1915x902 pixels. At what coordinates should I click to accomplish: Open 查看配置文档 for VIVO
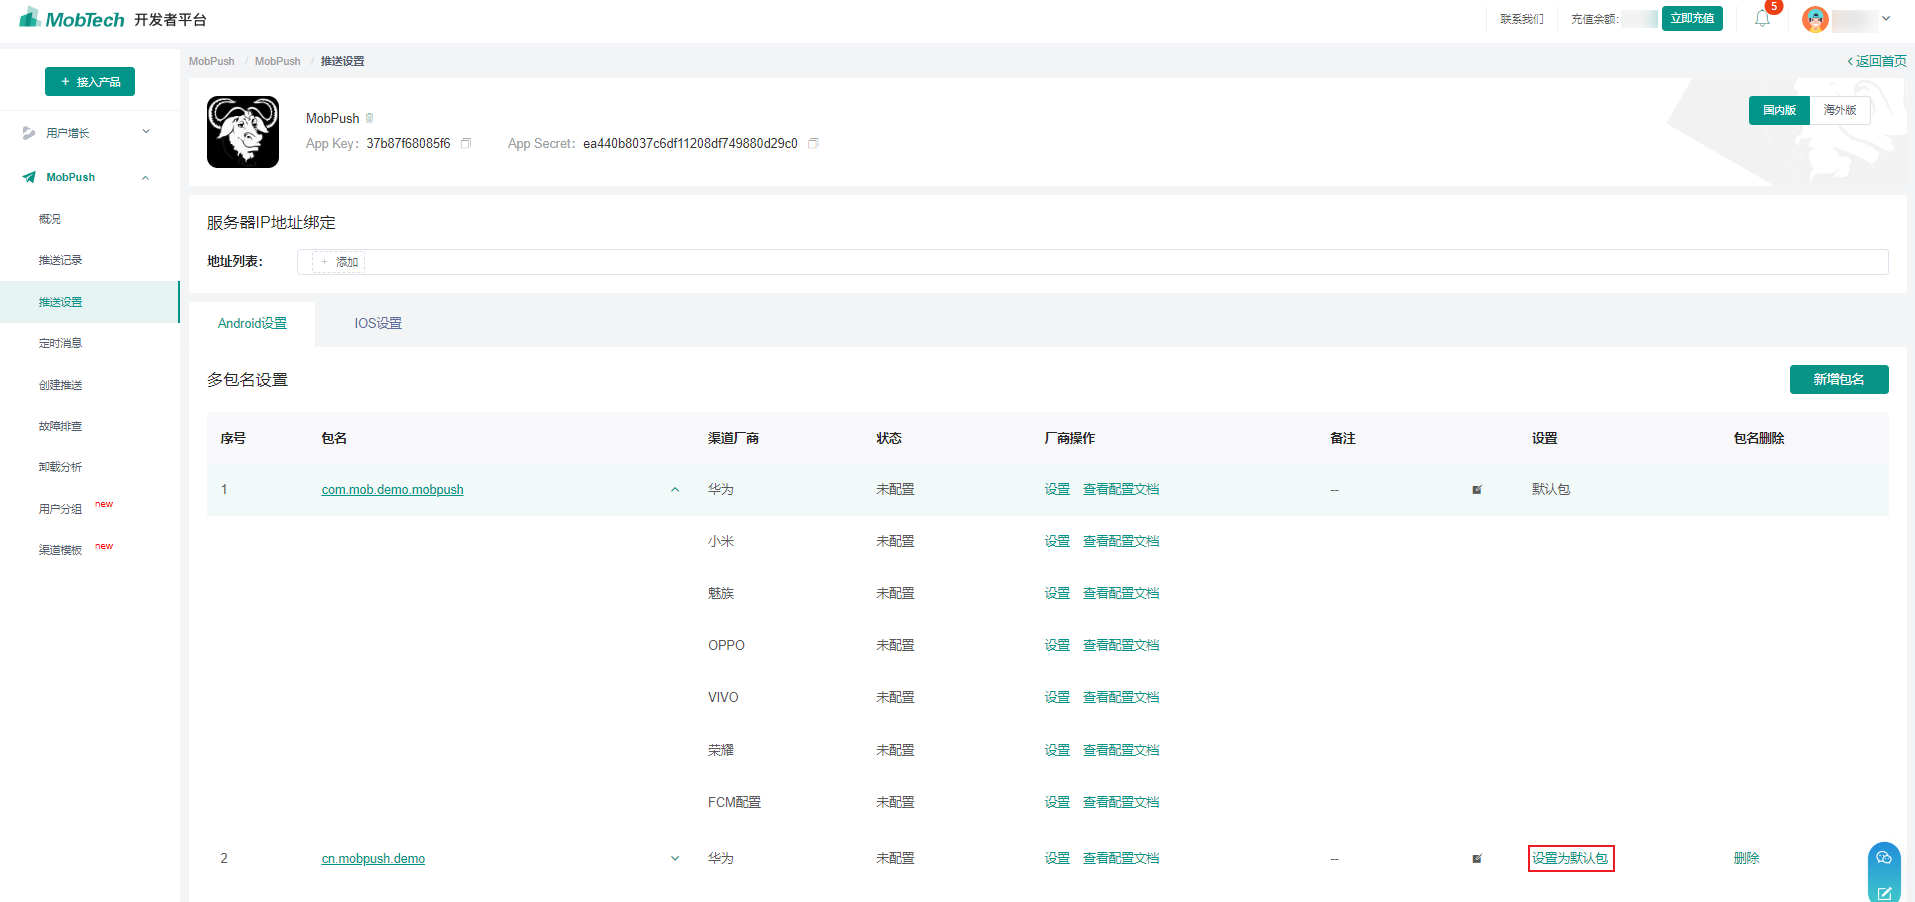(1121, 698)
